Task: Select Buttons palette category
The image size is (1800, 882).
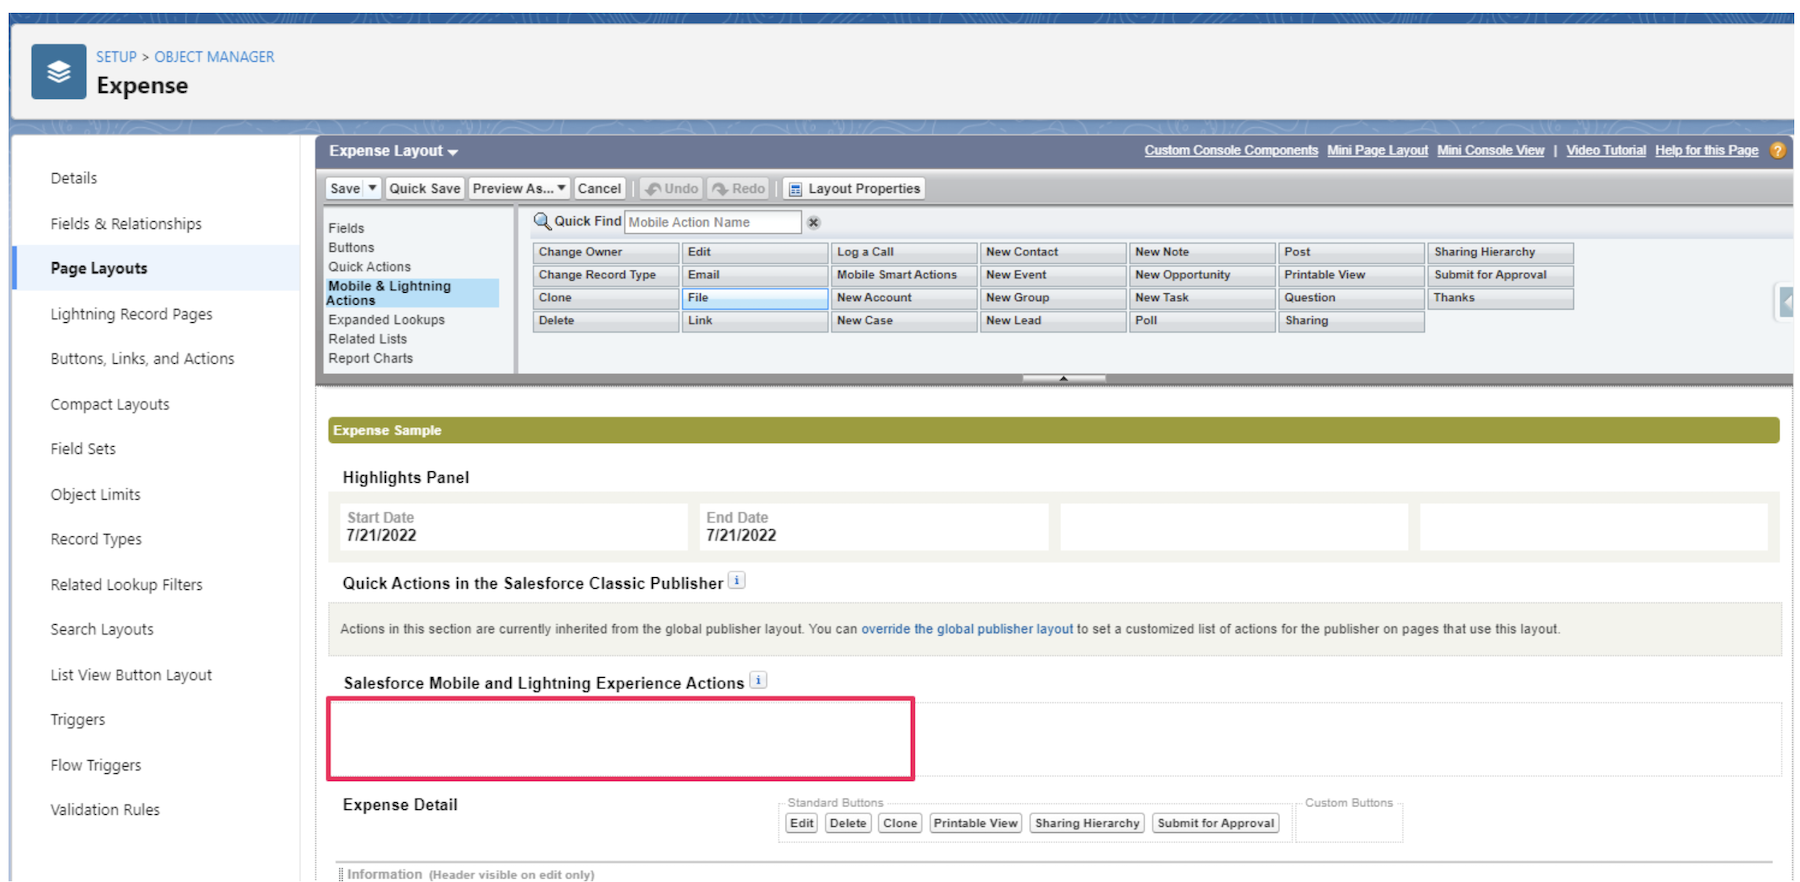Action: coord(351,247)
